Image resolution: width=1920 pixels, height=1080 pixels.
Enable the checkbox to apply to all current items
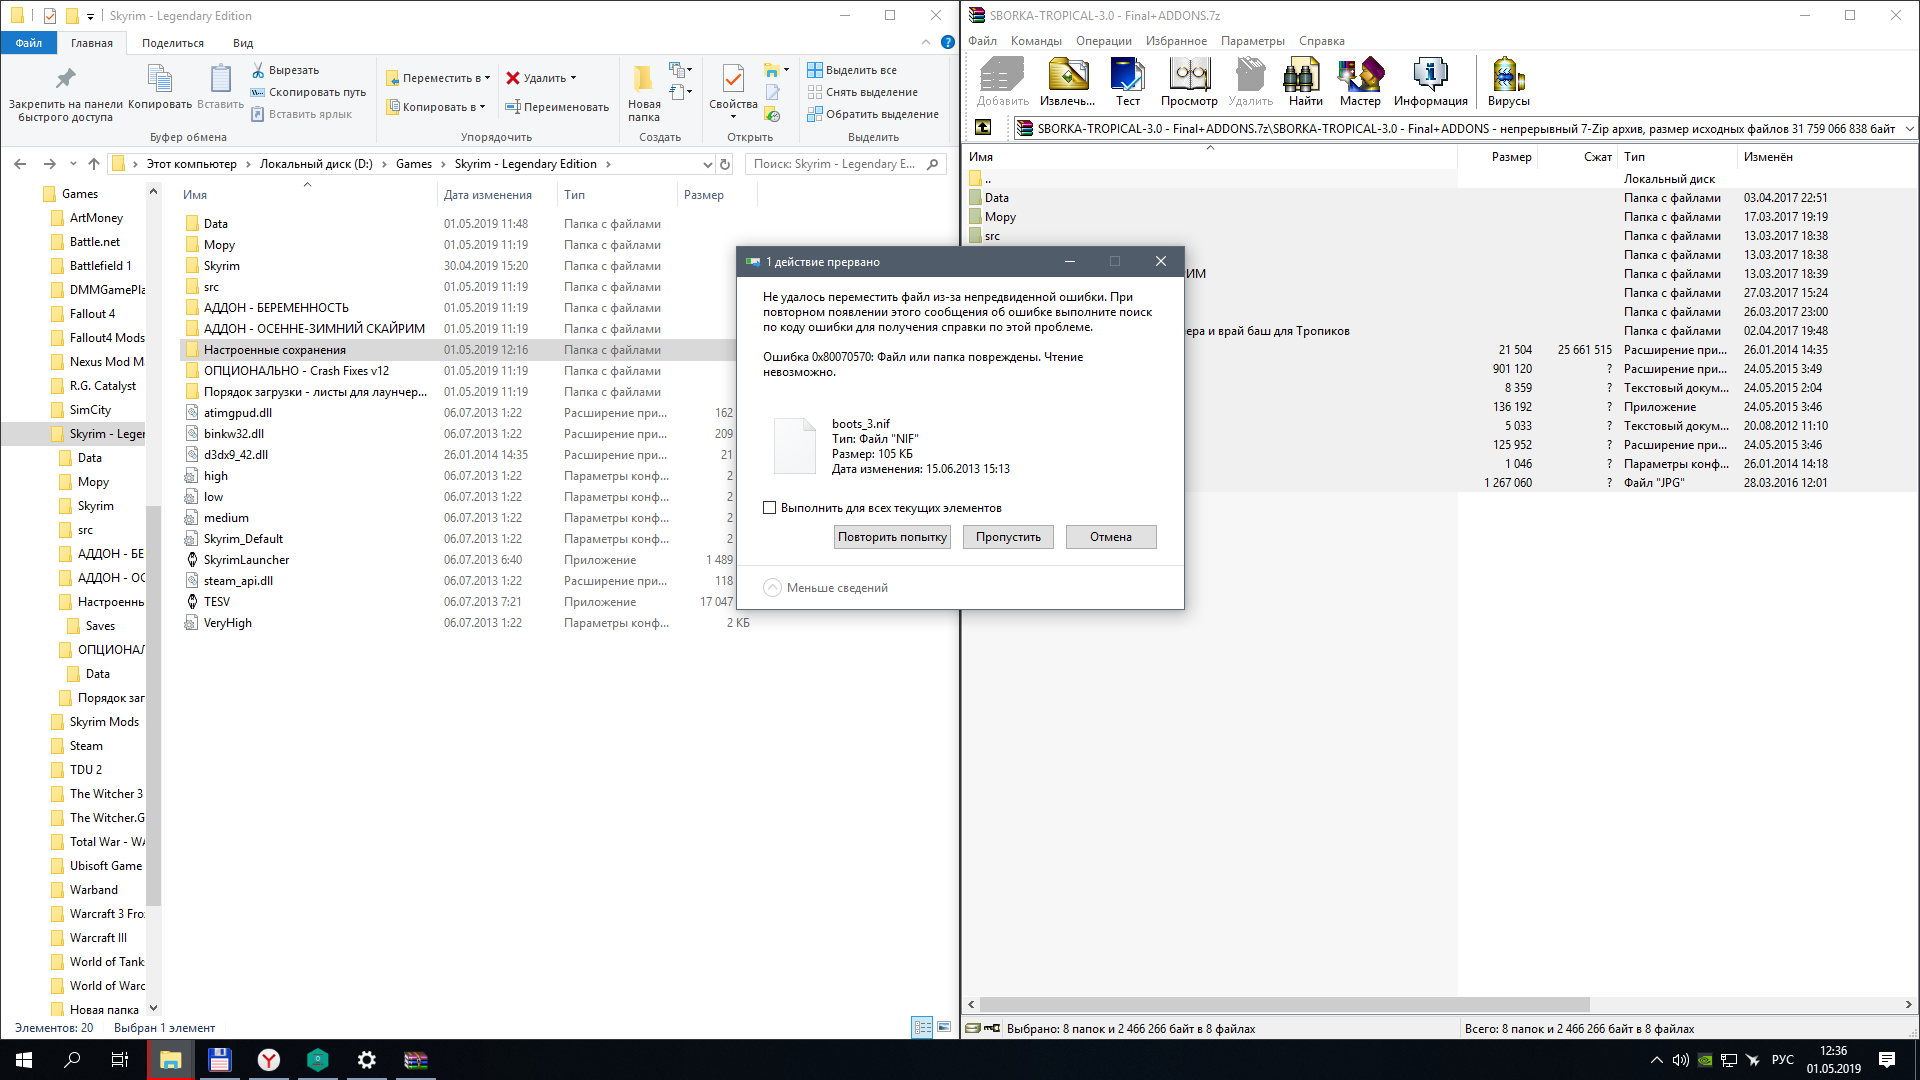tap(770, 508)
